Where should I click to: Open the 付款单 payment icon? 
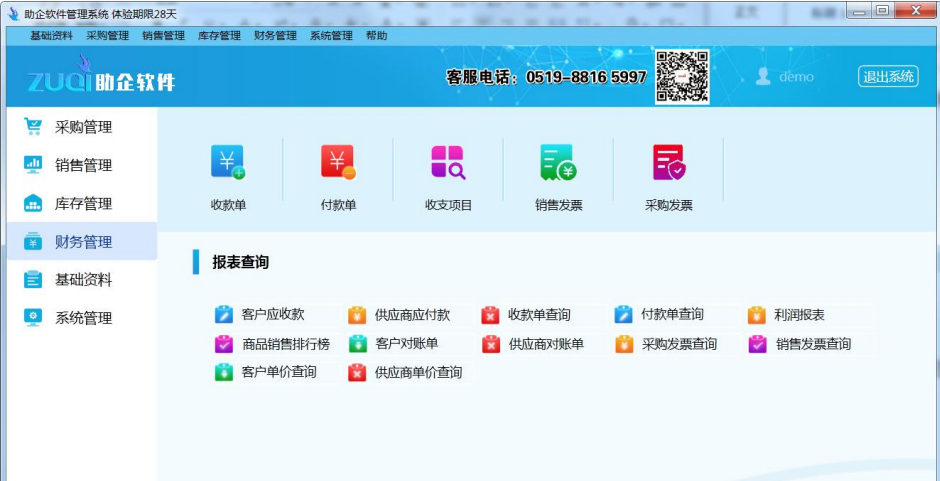(338, 163)
